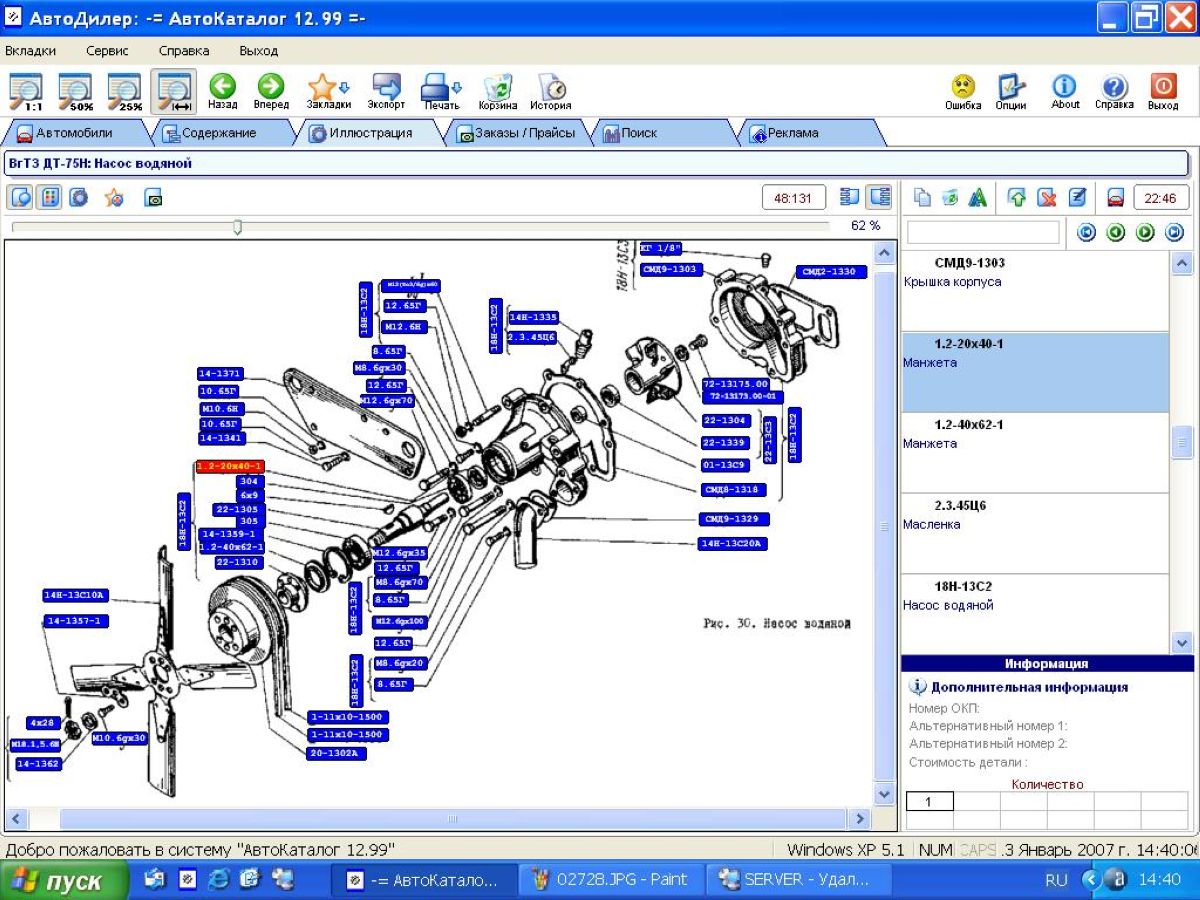Select the Иллюстрация tab

pos(370,133)
